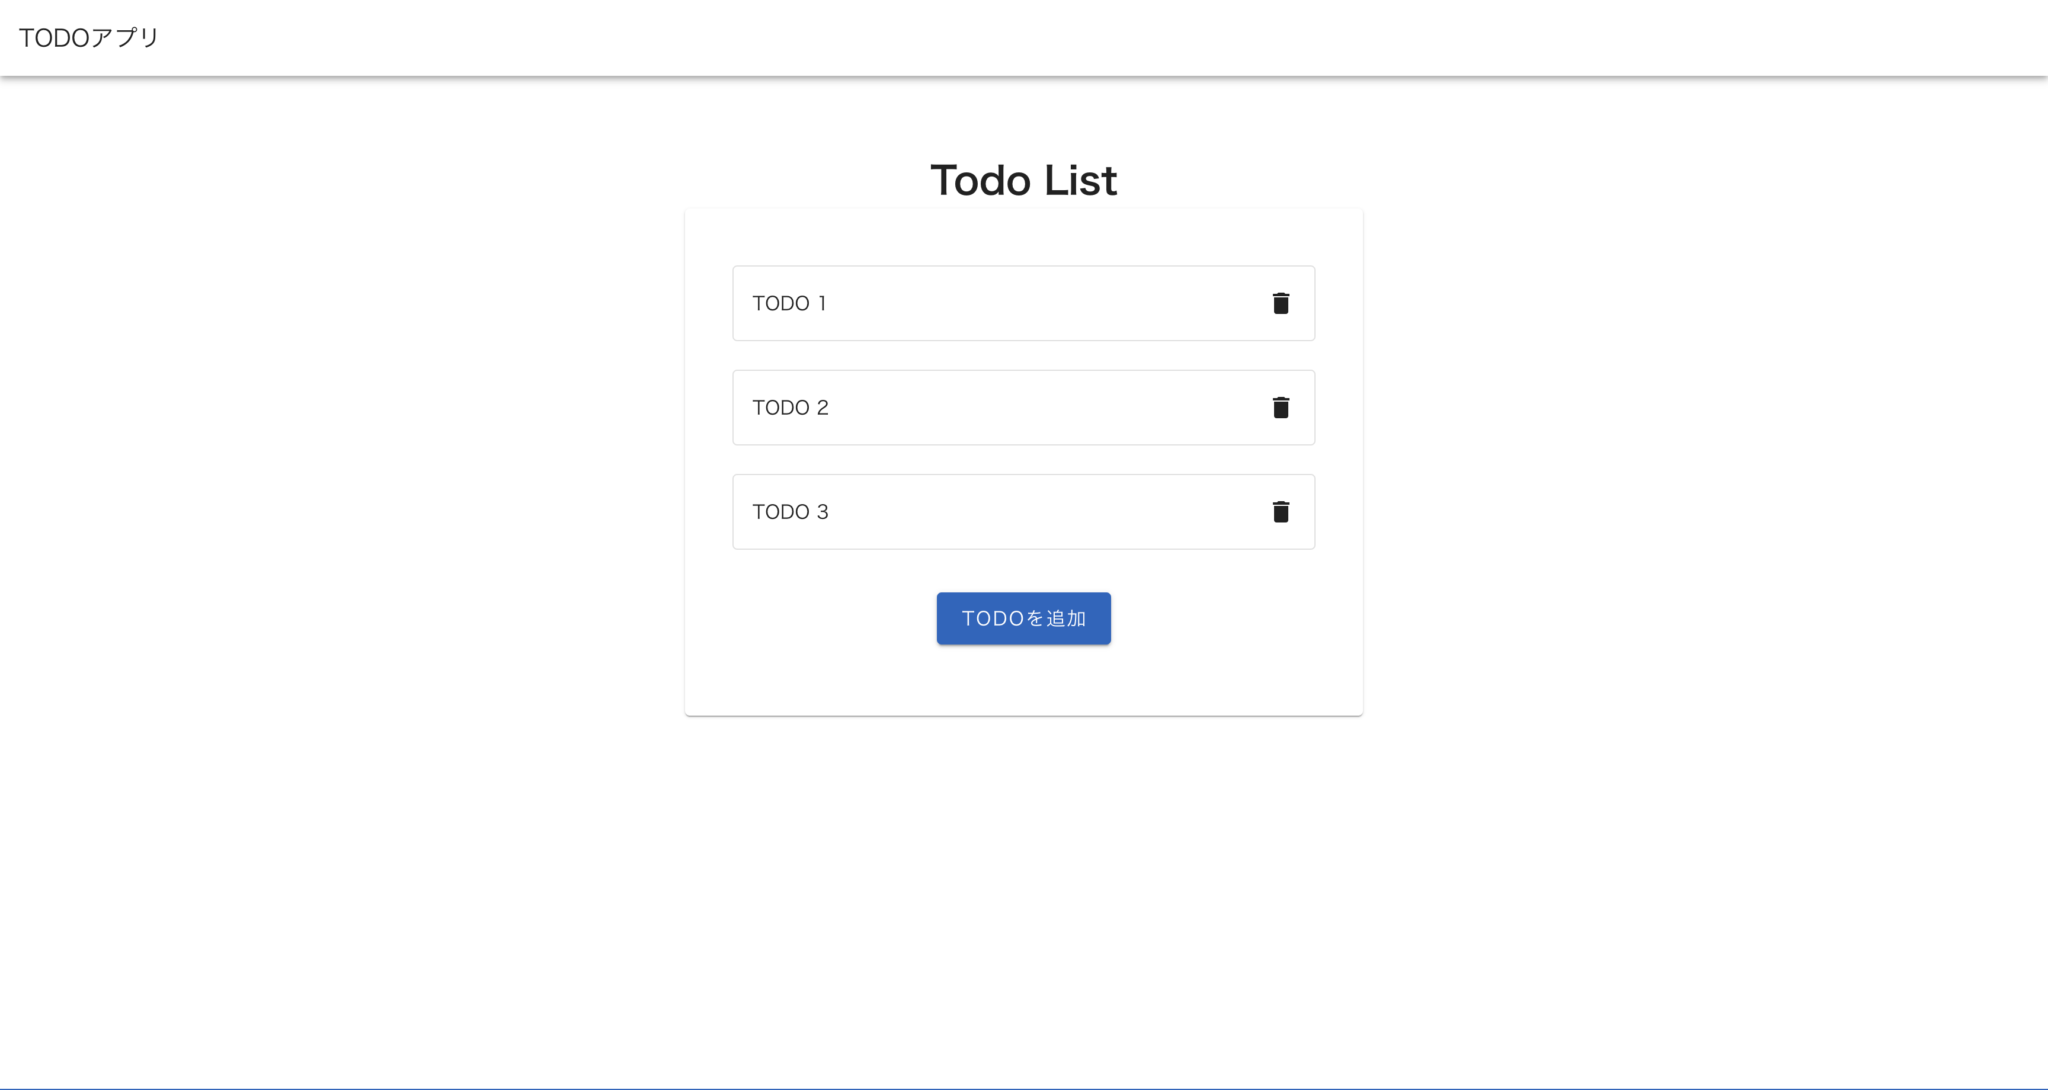The width and height of the screenshot is (2048, 1090).
Task: Select the TODO 1 text label
Action: point(790,303)
